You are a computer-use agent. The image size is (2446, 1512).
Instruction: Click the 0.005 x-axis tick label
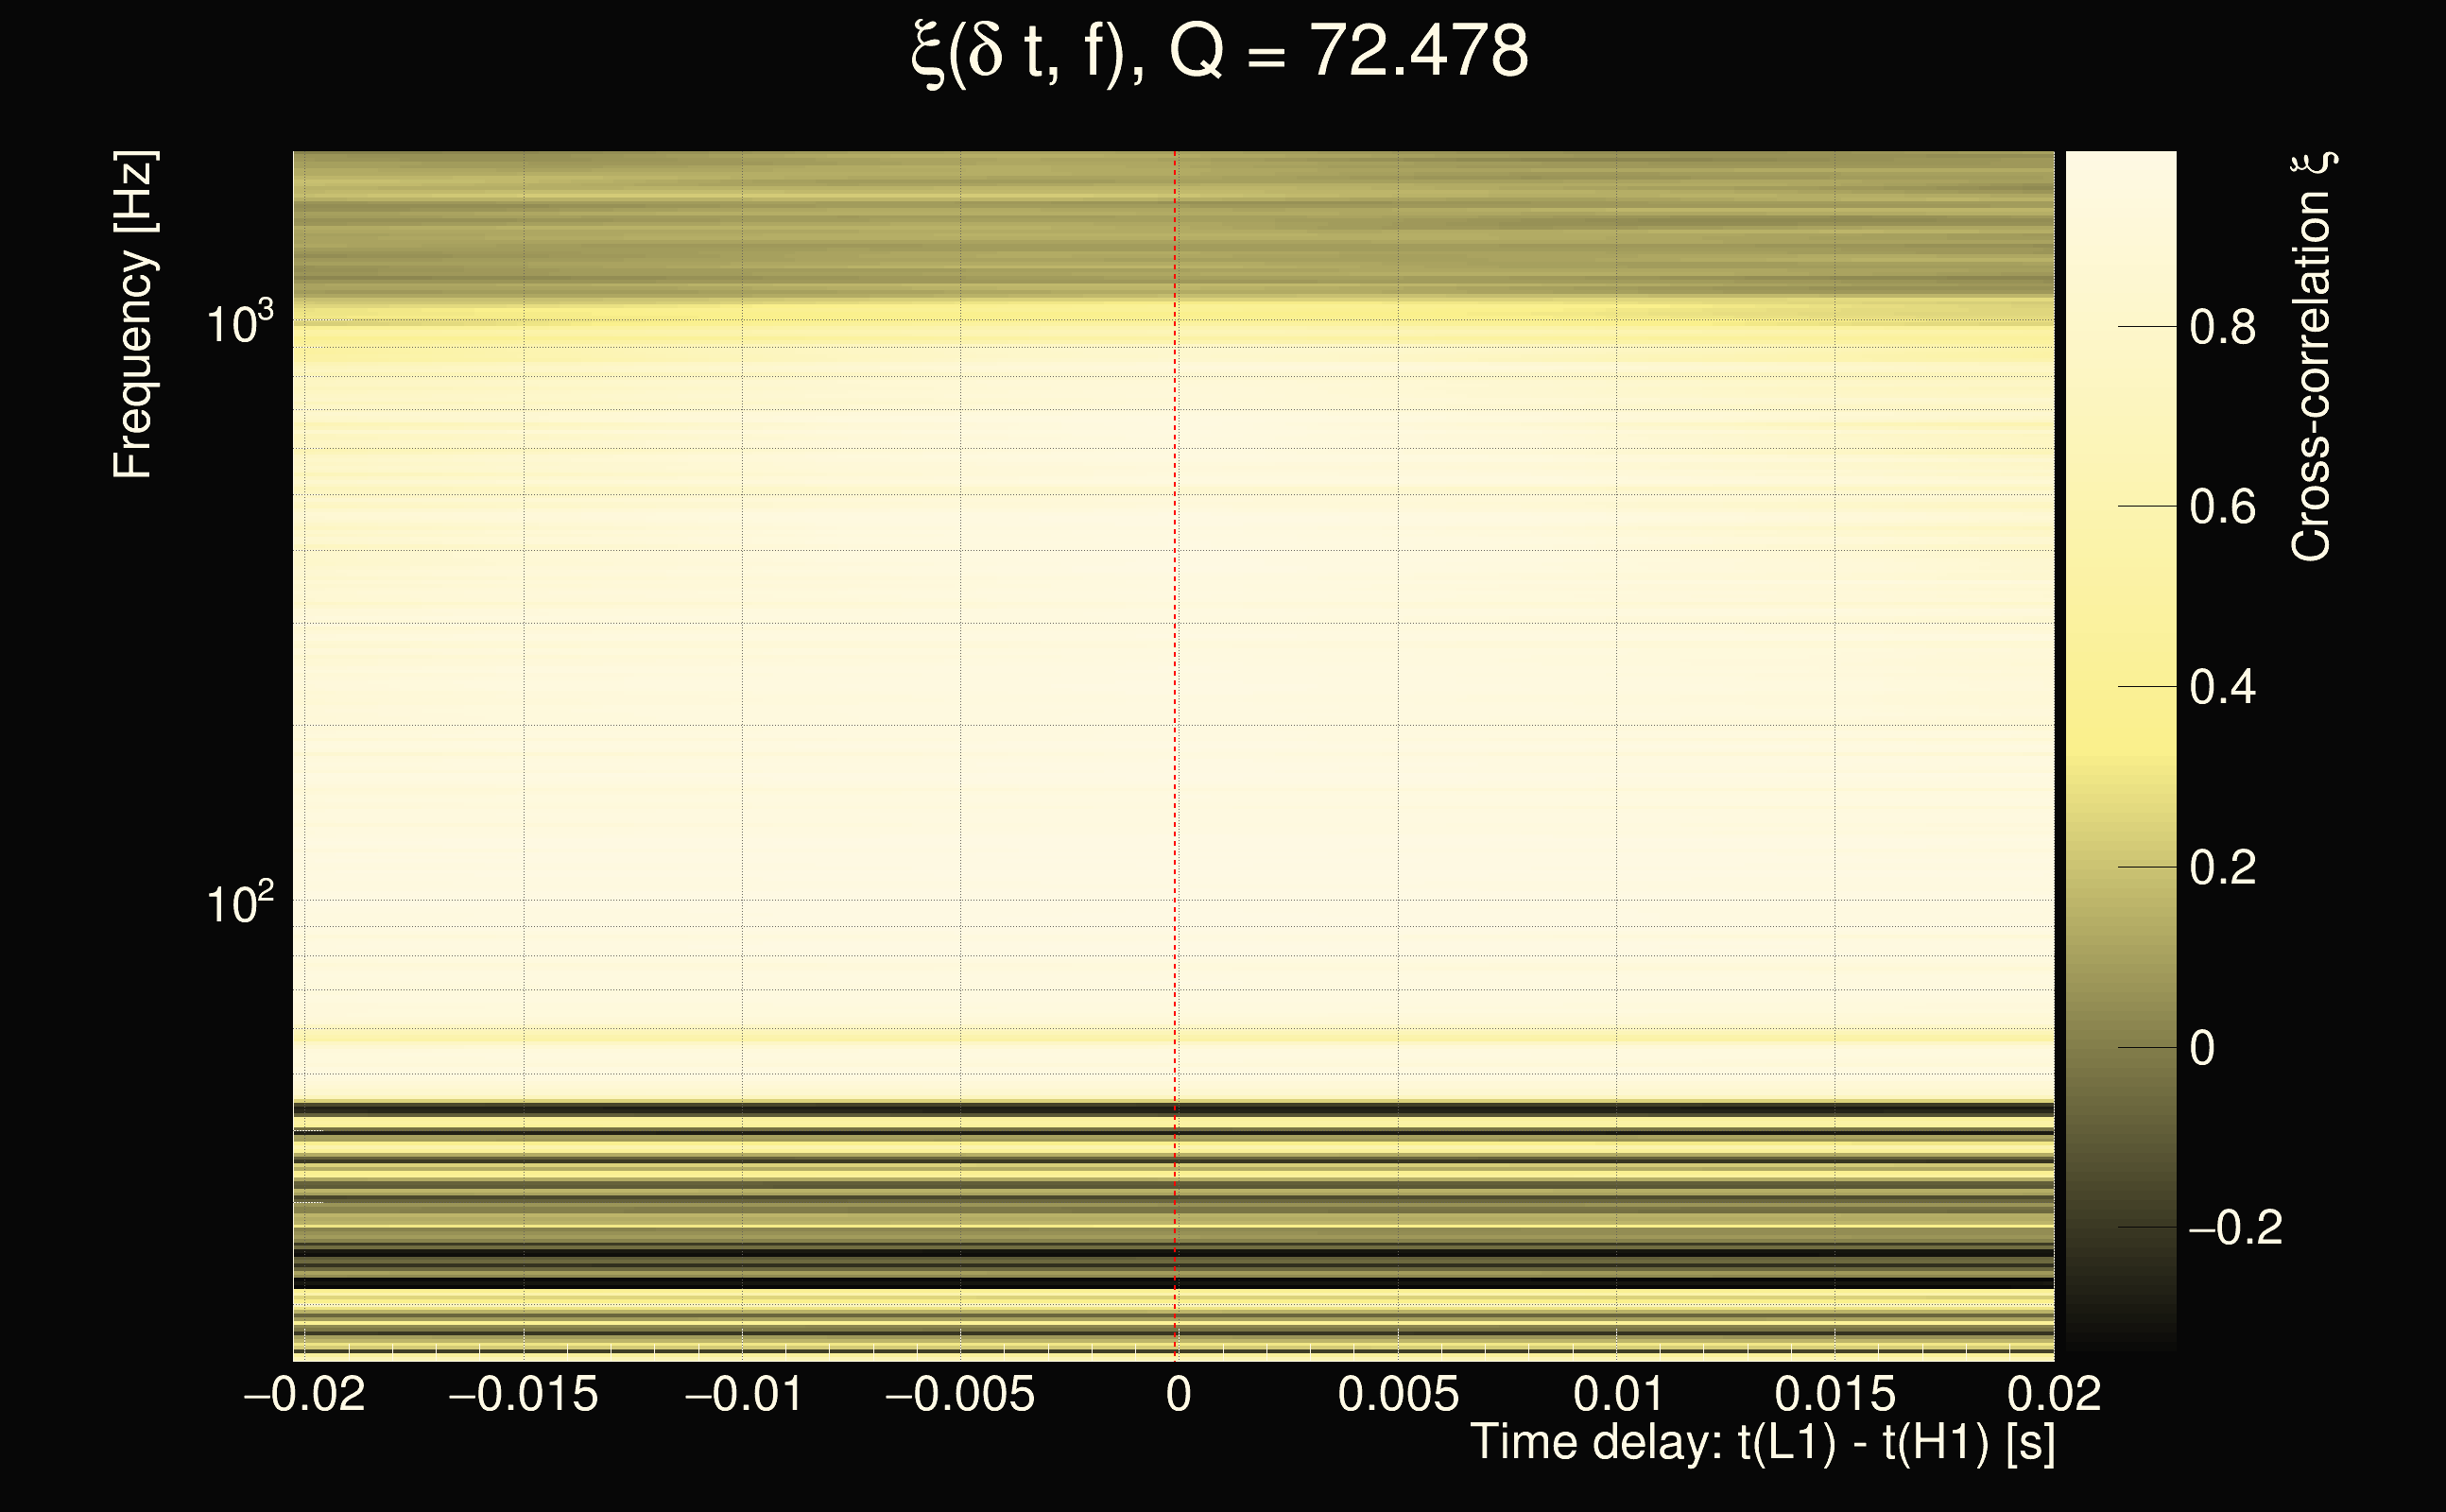1398,1394
